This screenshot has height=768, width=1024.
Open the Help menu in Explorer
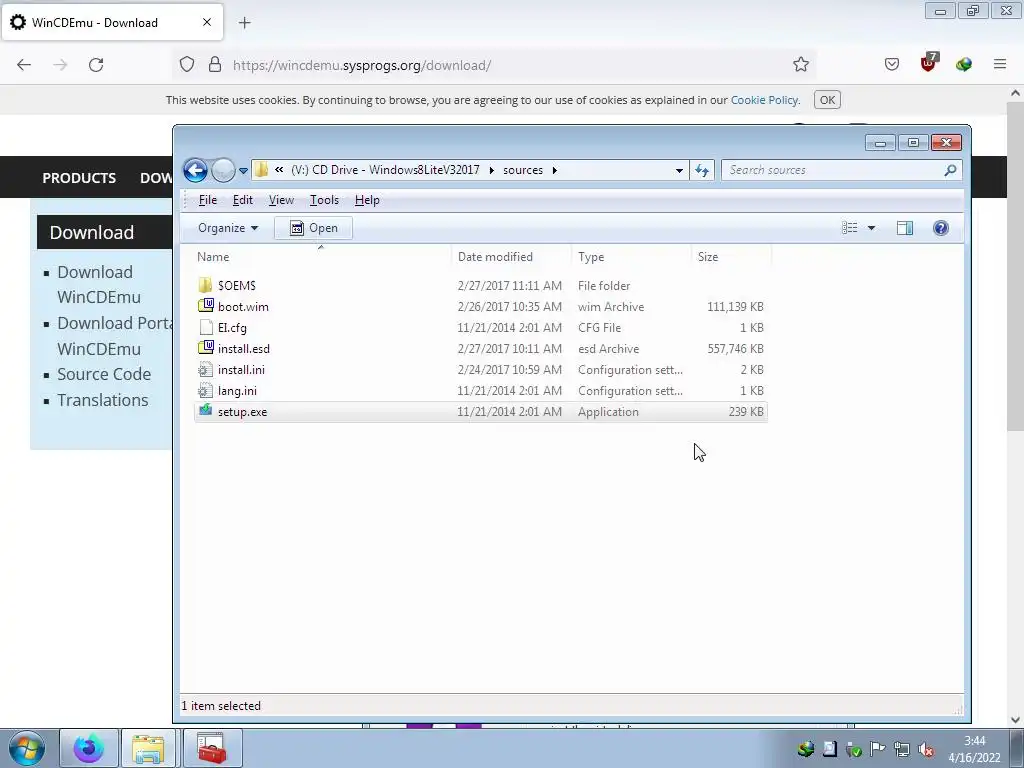tap(367, 200)
